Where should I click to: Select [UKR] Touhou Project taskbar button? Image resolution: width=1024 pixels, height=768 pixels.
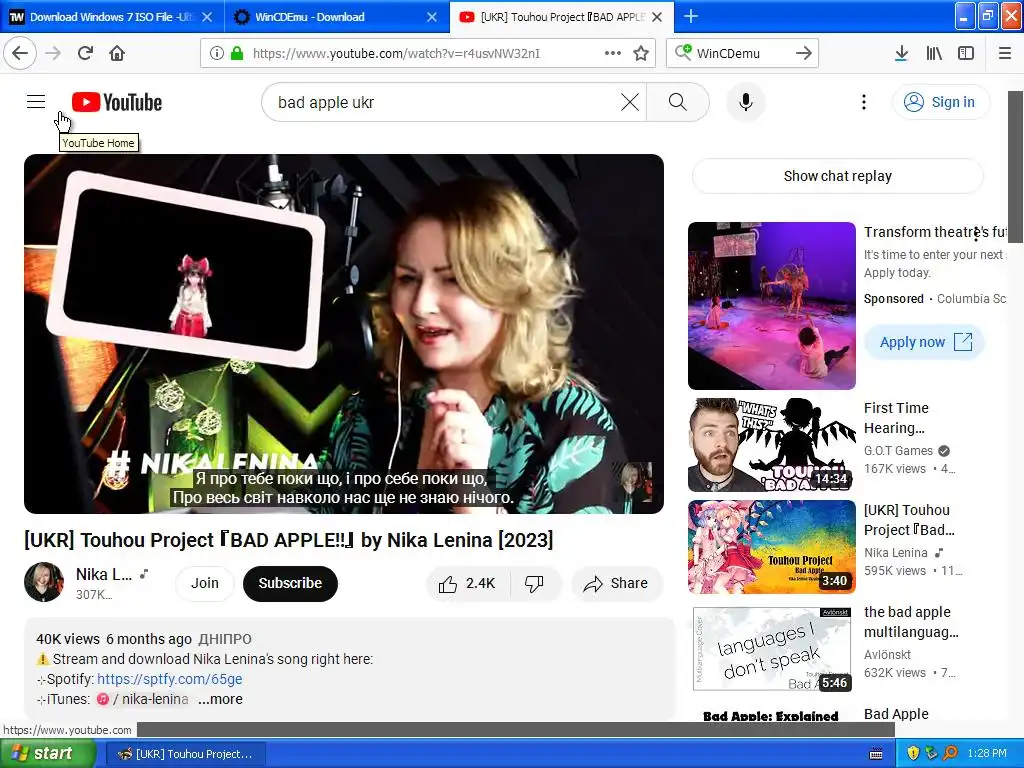click(x=185, y=754)
